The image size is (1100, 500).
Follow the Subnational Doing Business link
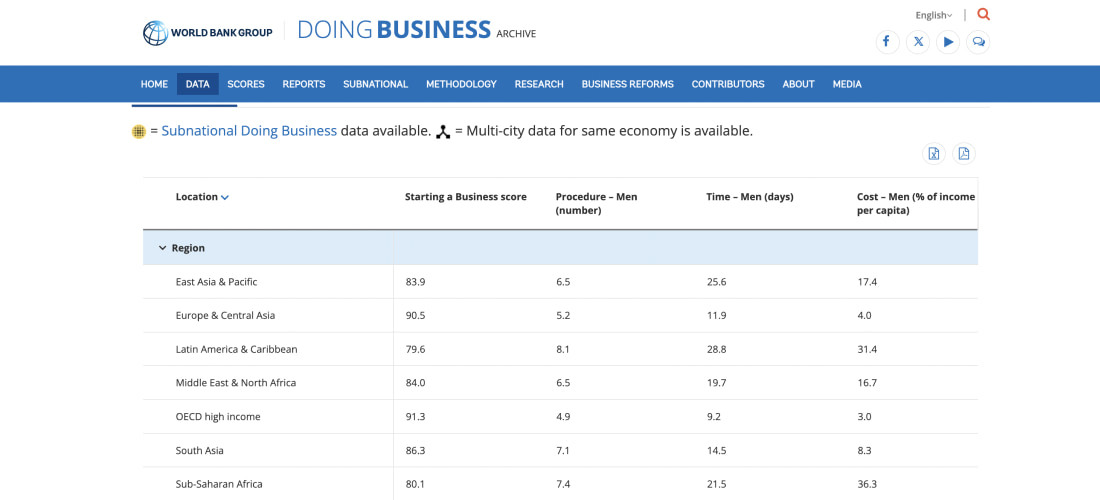(249, 131)
